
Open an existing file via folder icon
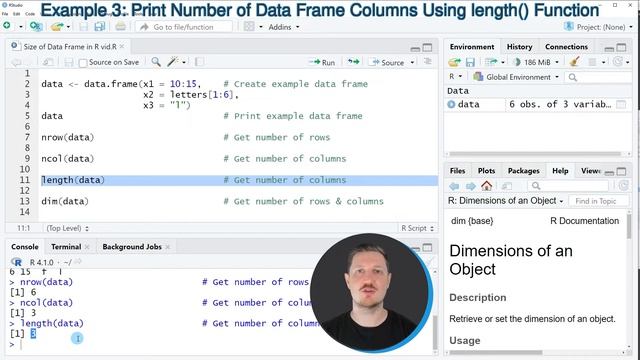tap(57, 27)
